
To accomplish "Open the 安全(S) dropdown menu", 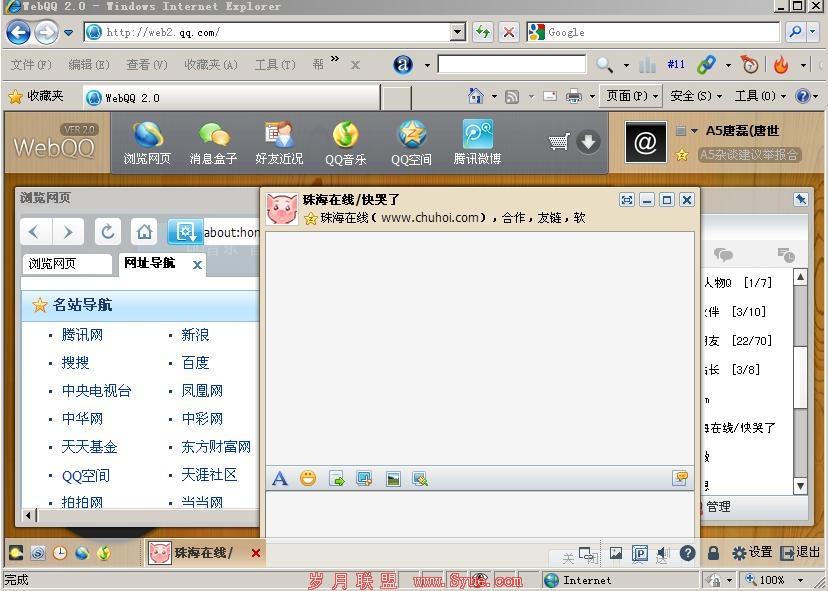I will tap(696, 96).
